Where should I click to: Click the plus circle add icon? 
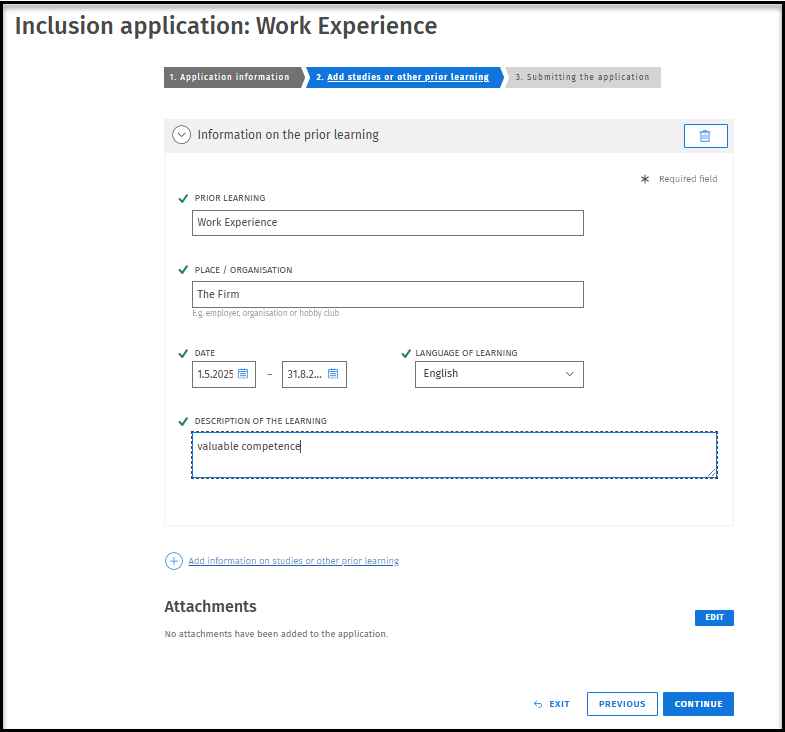(x=174, y=561)
